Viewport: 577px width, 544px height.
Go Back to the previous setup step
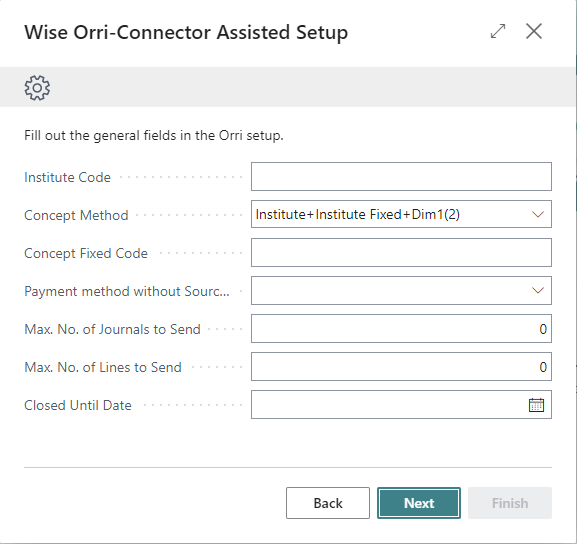(328, 503)
